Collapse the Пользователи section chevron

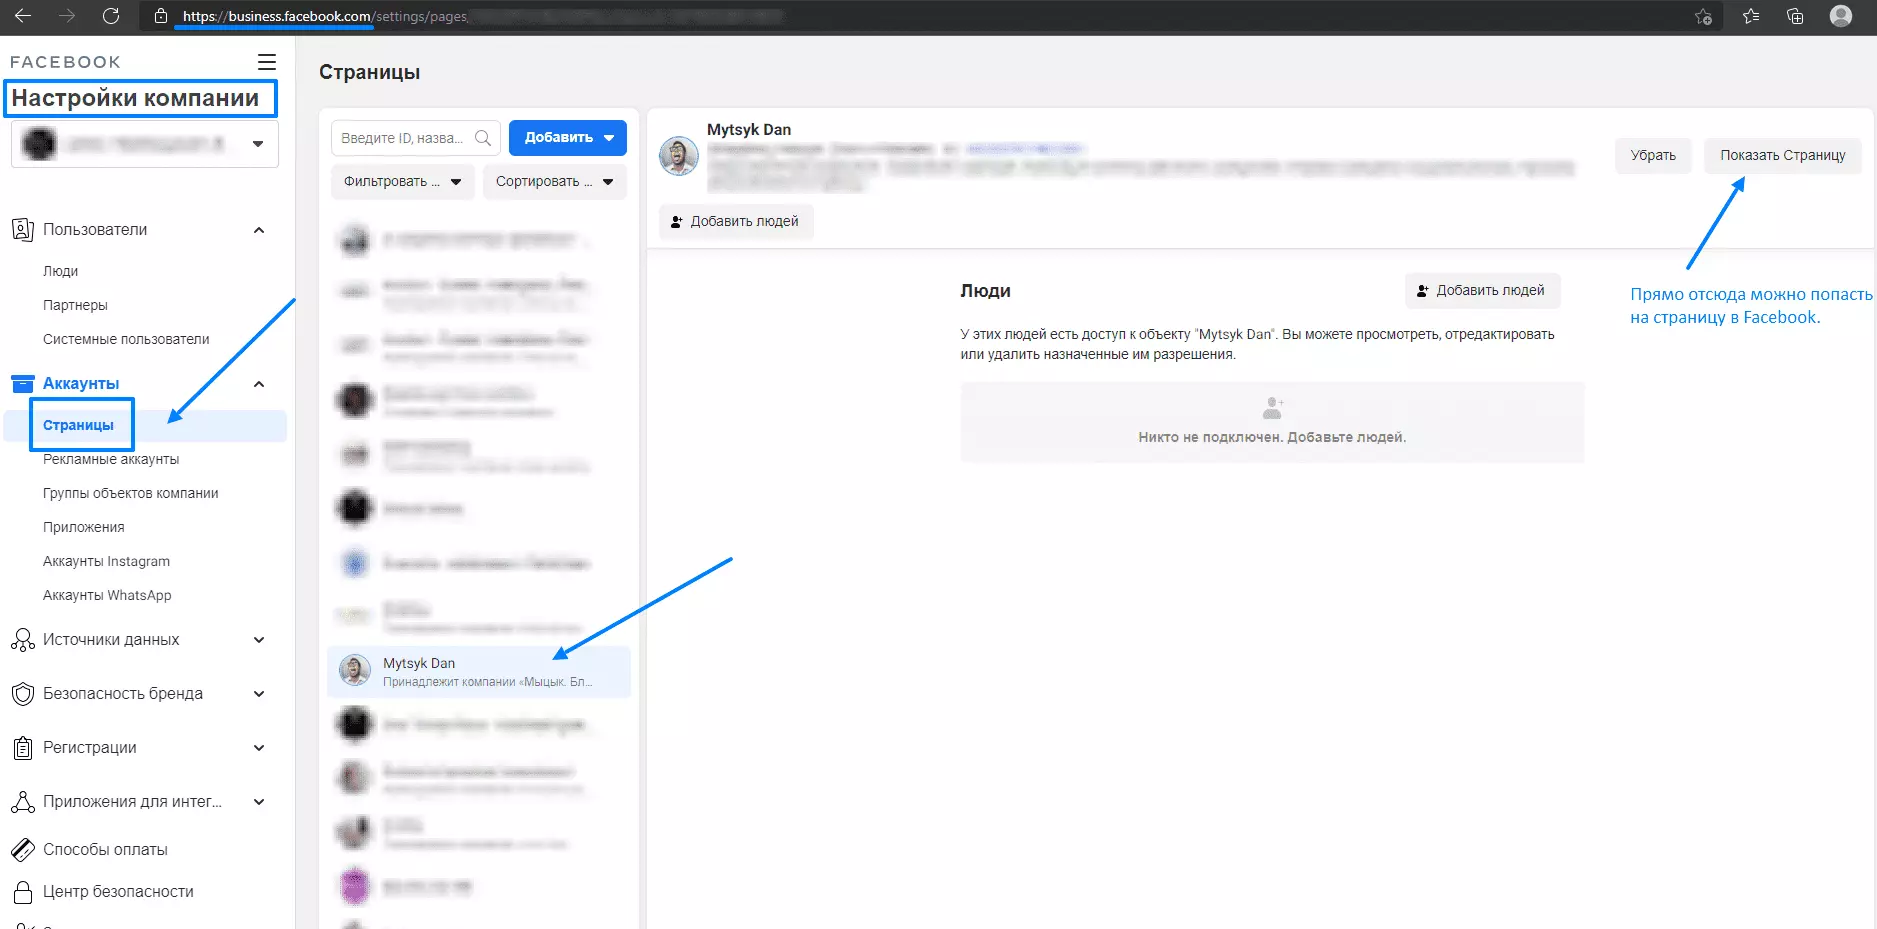(x=259, y=230)
